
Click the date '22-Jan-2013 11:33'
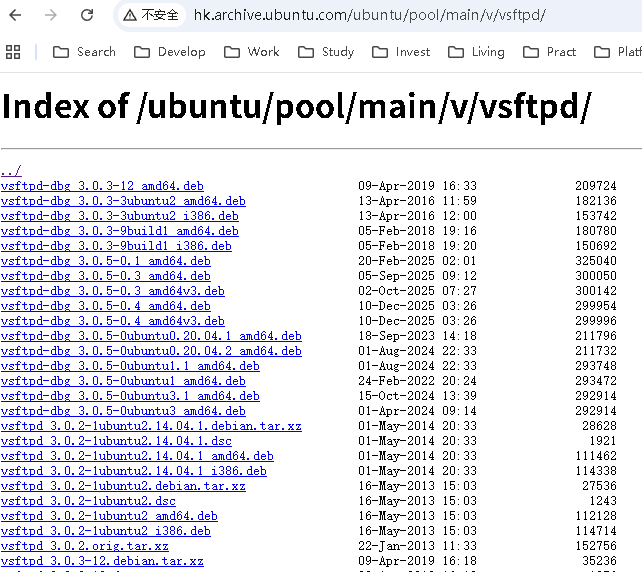(418, 546)
